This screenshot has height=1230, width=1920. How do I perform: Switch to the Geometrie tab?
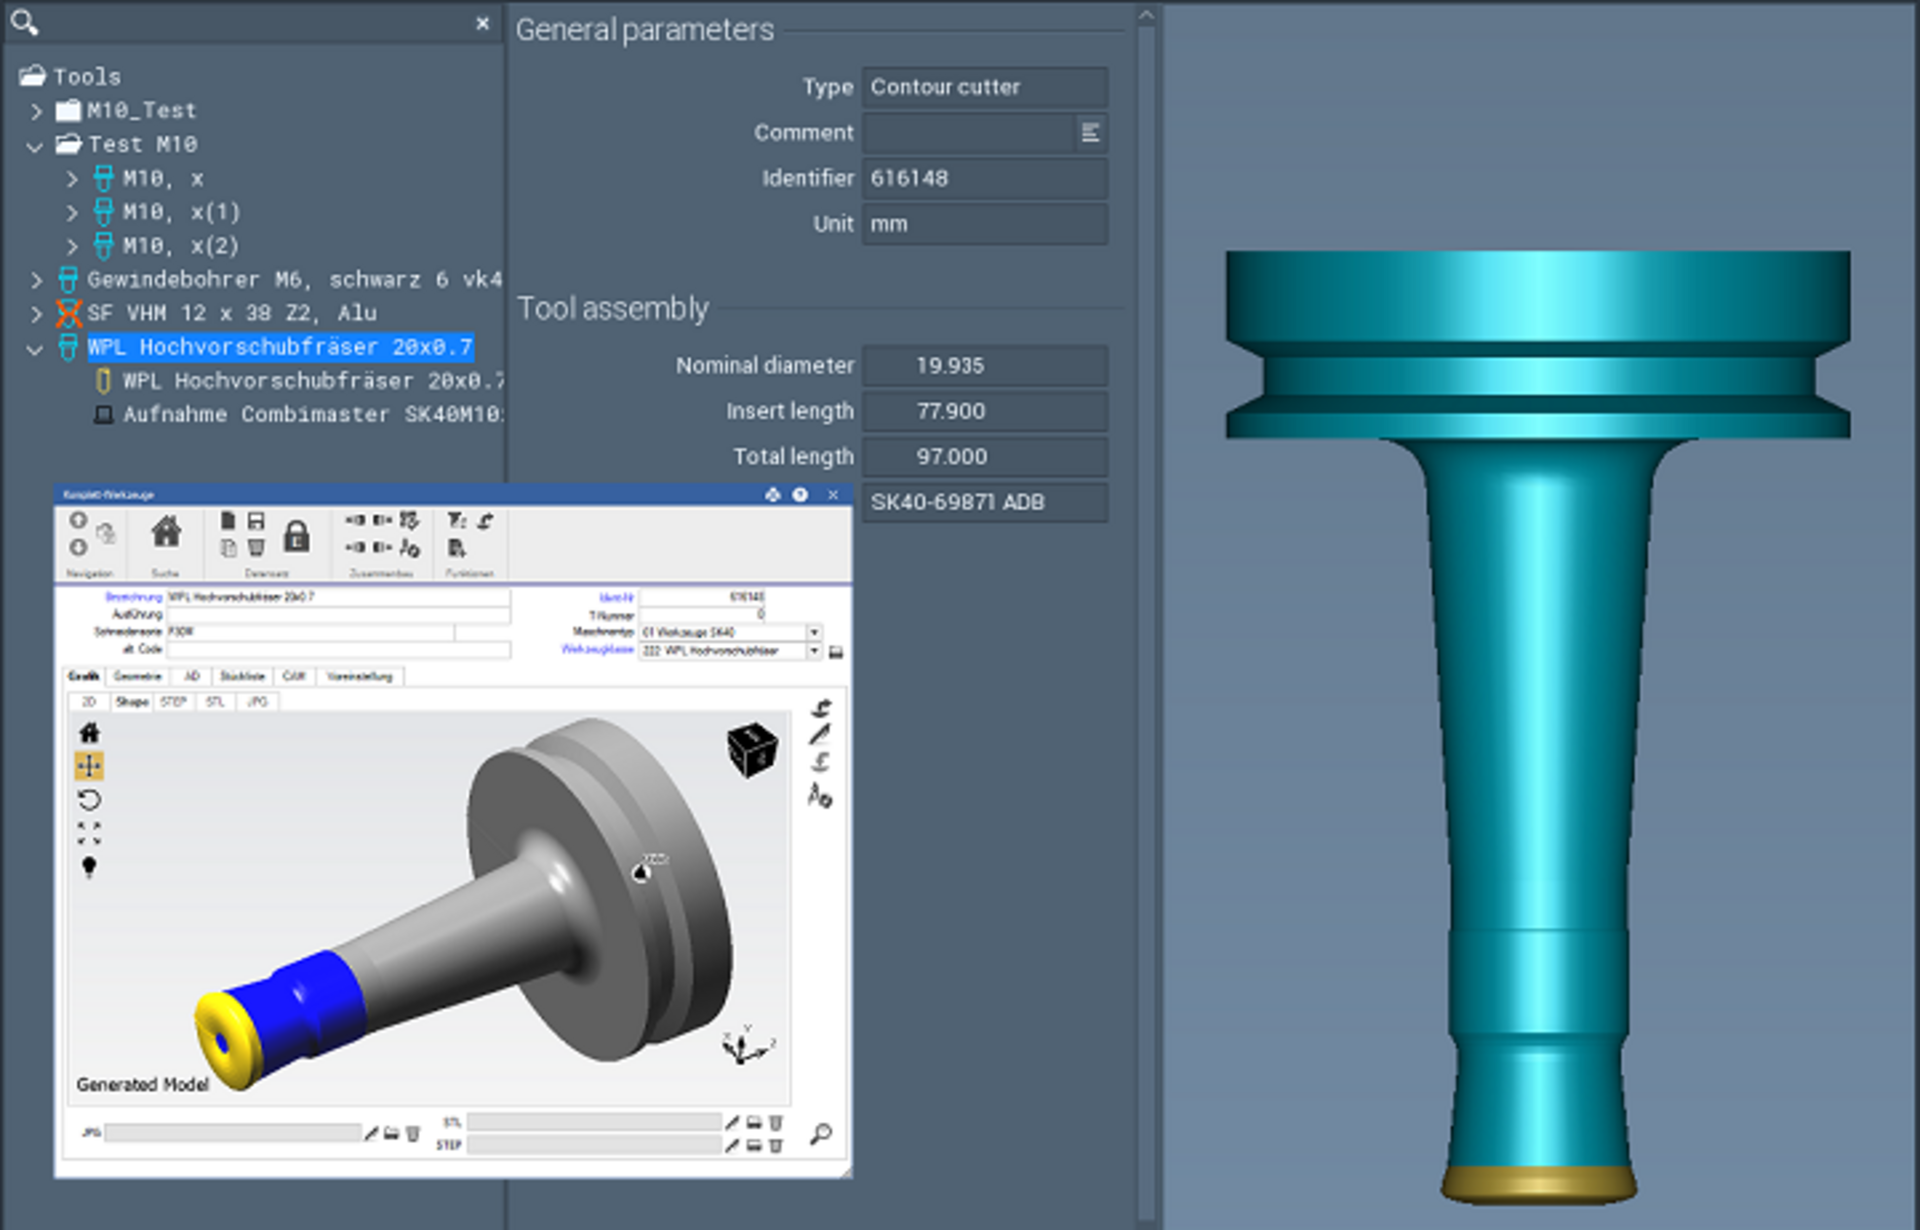[x=137, y=677]
